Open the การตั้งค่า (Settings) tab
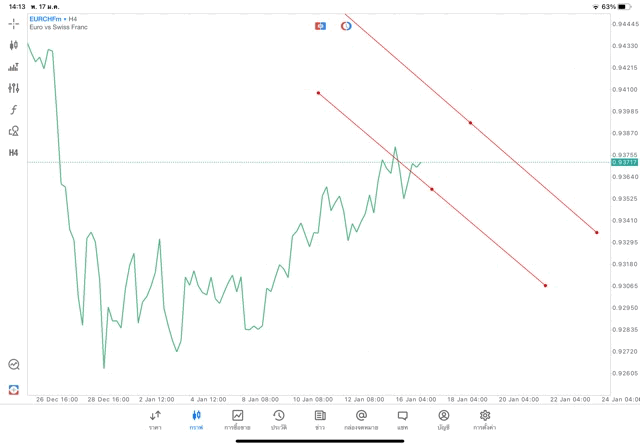The width and height of the screenshot is (640, 447). pos(485,420)
